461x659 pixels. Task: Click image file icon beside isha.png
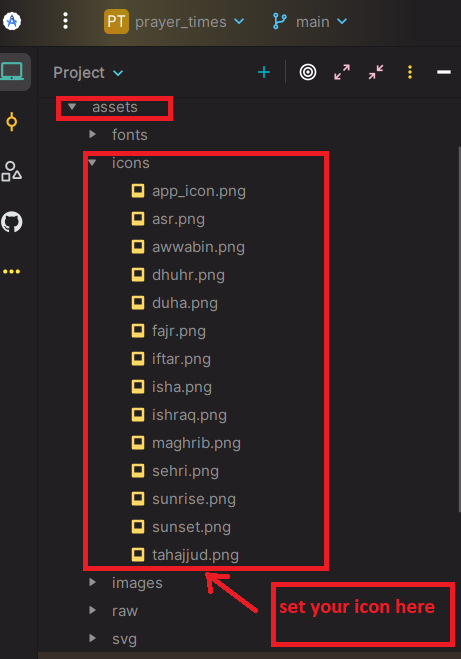(x=138, y=387)
